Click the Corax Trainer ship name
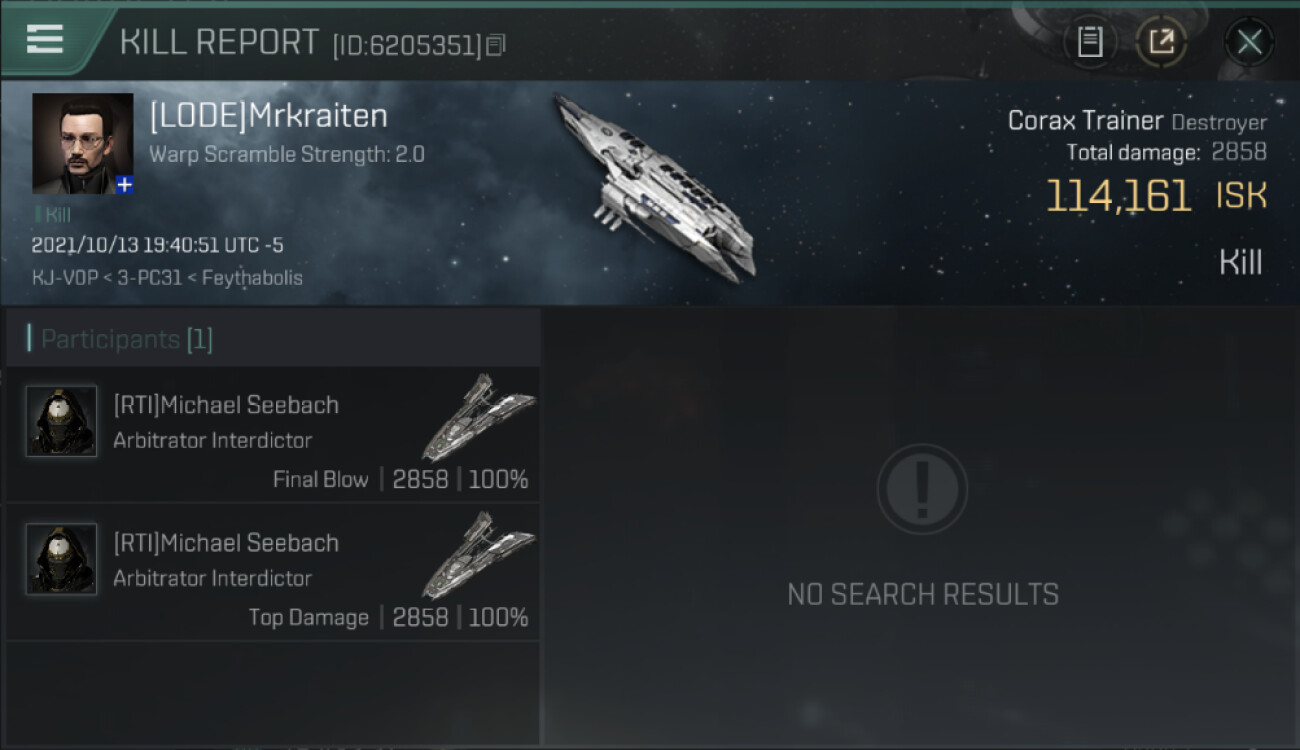Image resolution: width=1300 pixels, height=750 pixels. click(x=1085, y=121)
